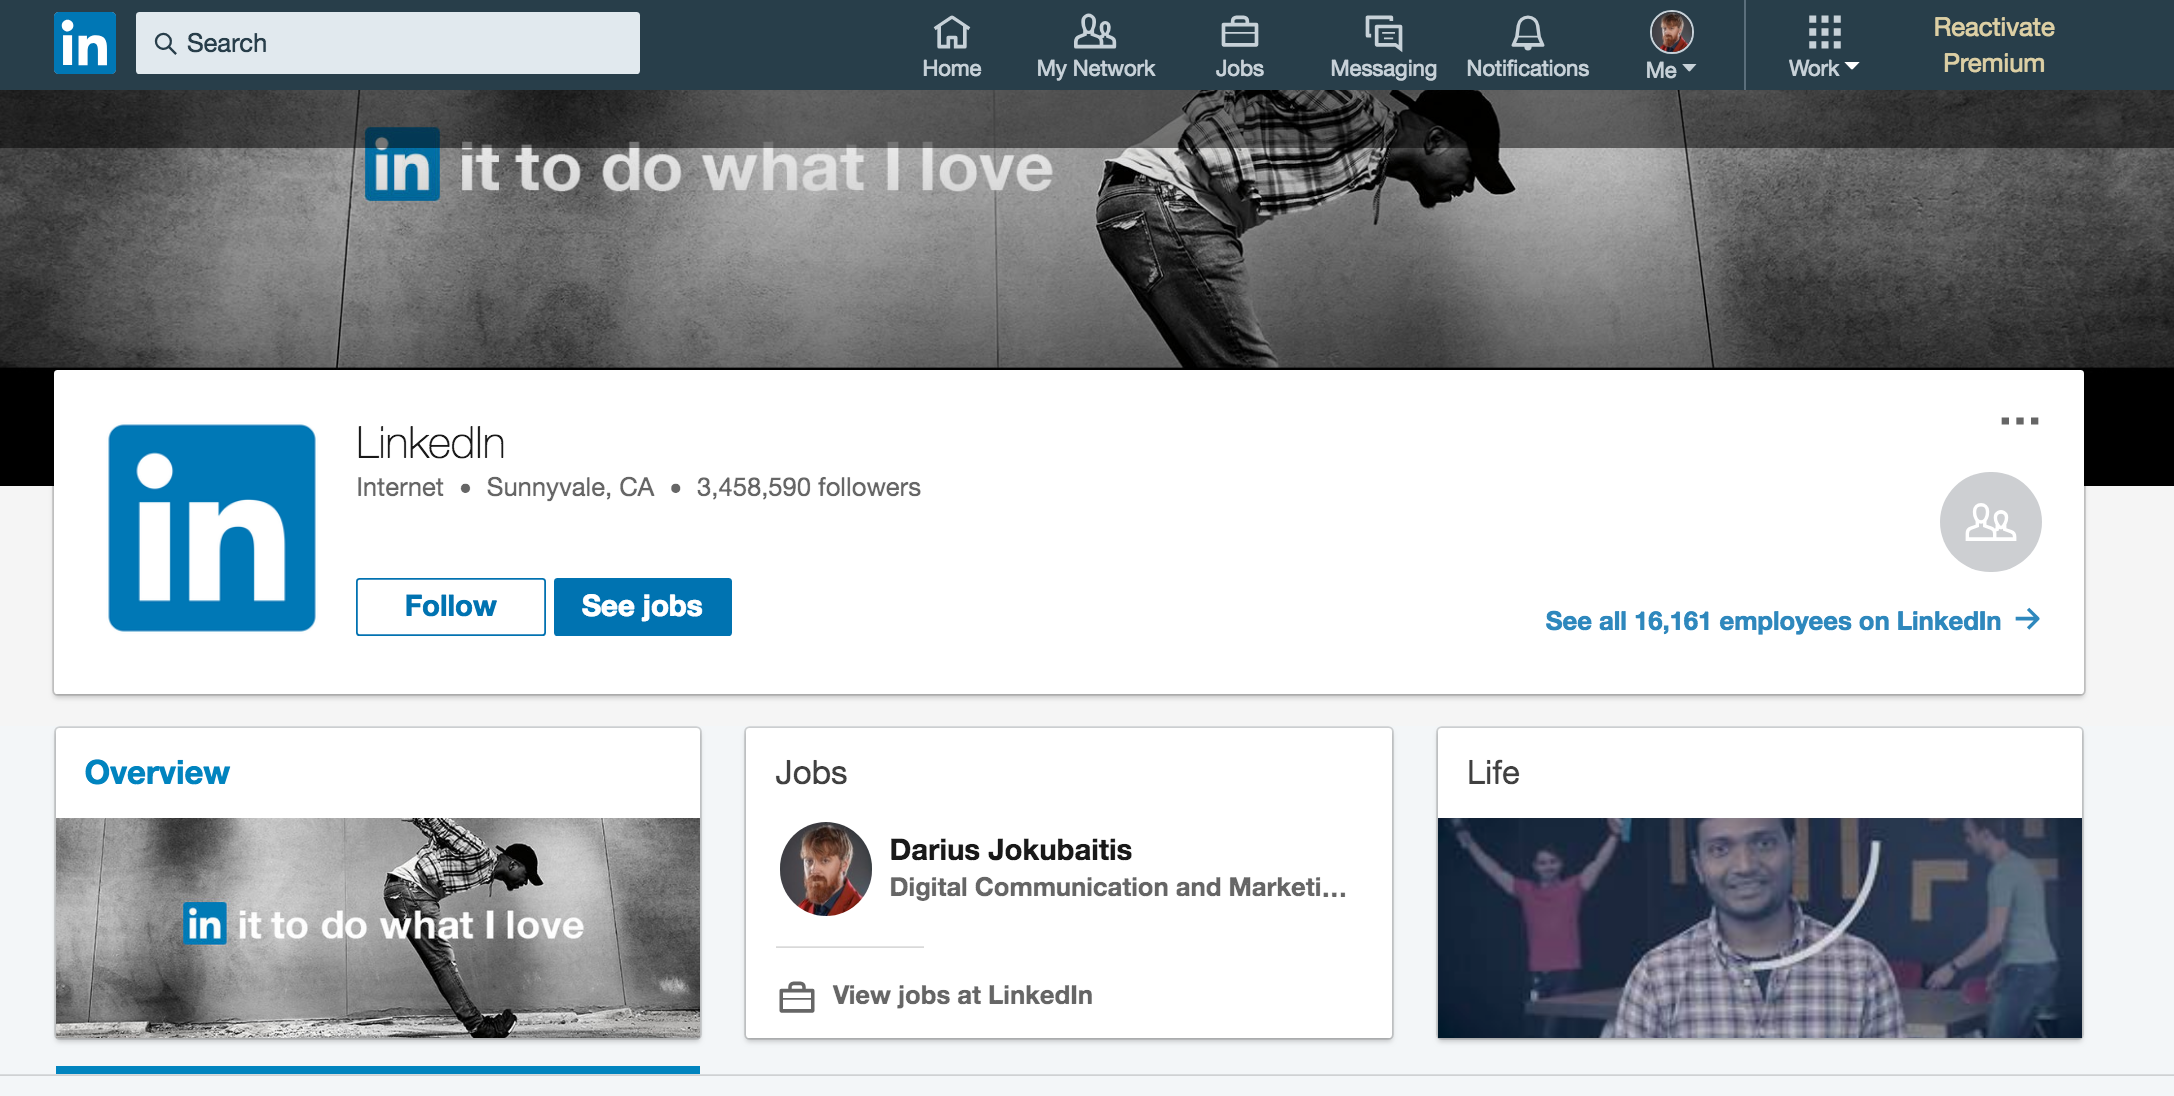
Task: Expand the Work apps grid dropdown
Action: pos(1824,45)
